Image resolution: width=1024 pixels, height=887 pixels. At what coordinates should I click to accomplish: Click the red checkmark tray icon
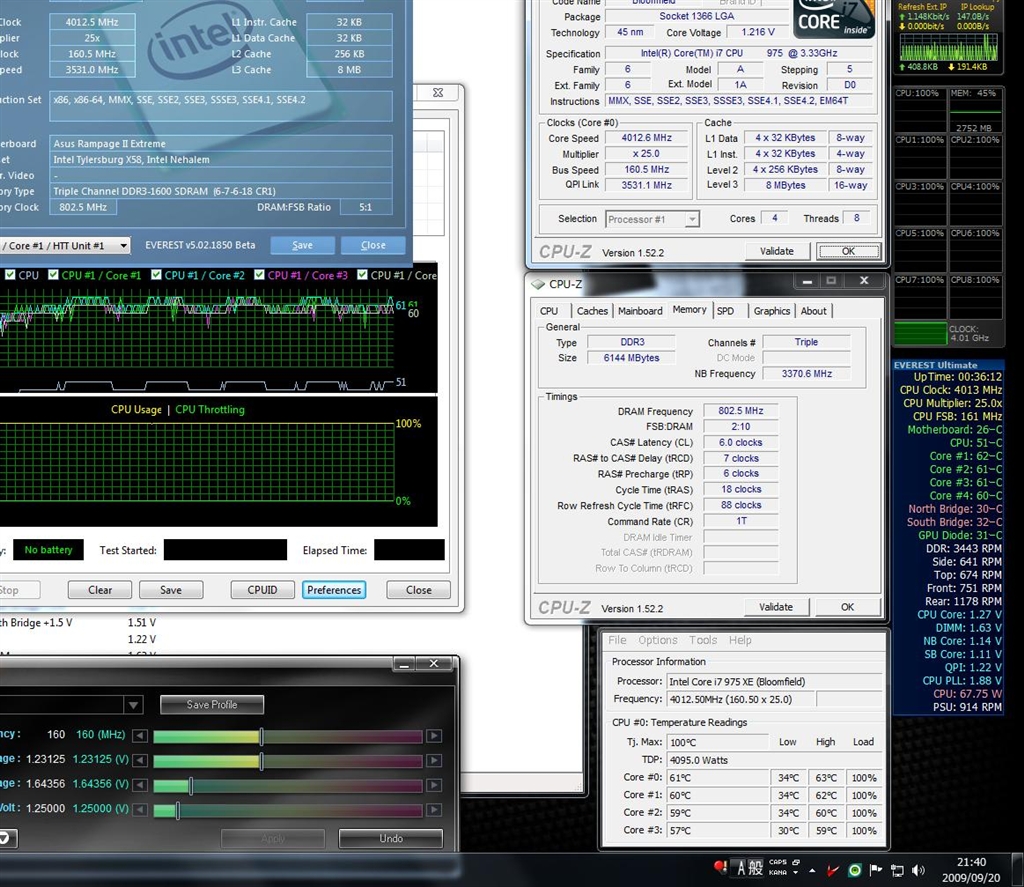(x=831, y=870)
